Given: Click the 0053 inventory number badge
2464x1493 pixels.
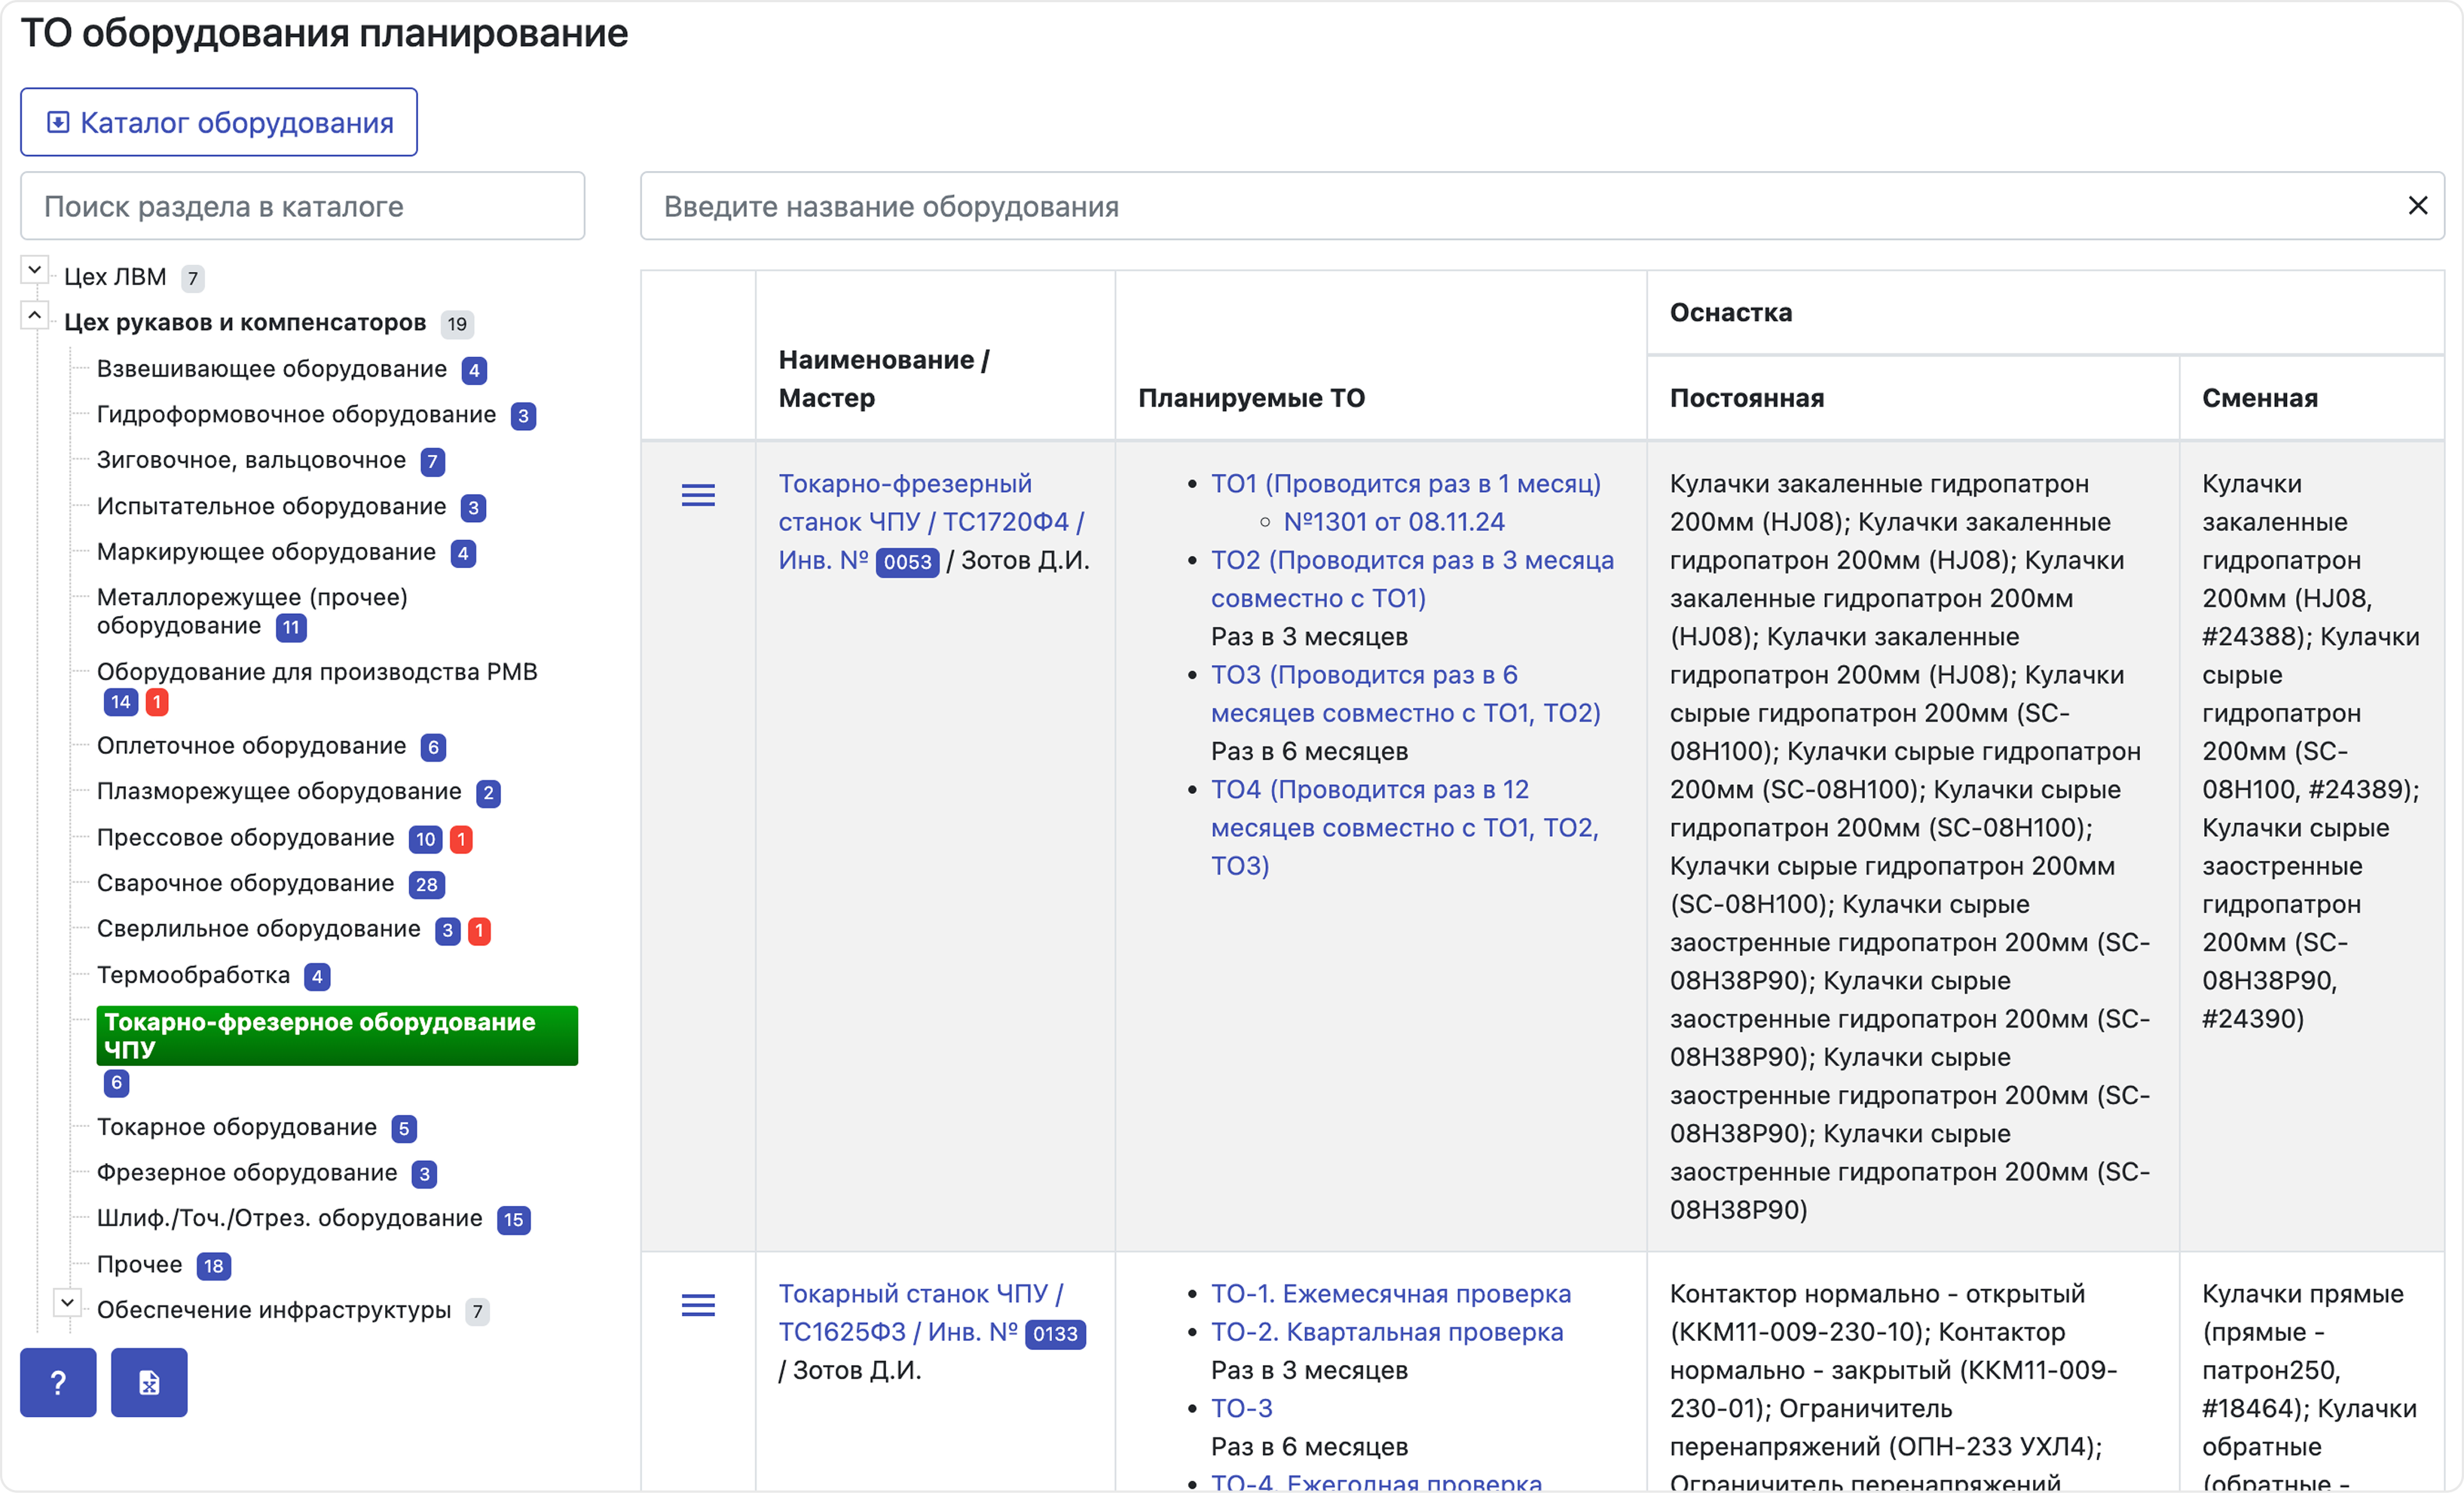Looking at the screenshot, I should coord(907,562).
